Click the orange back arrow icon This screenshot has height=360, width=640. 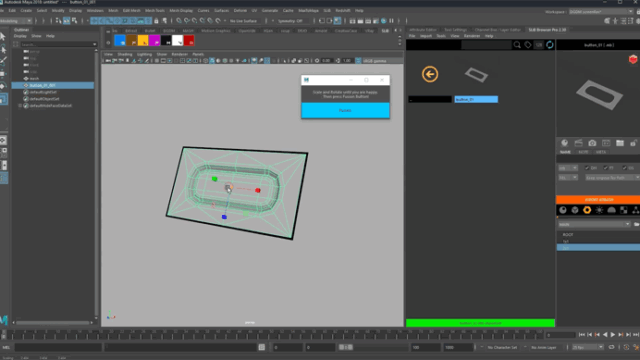coord(430,74)
